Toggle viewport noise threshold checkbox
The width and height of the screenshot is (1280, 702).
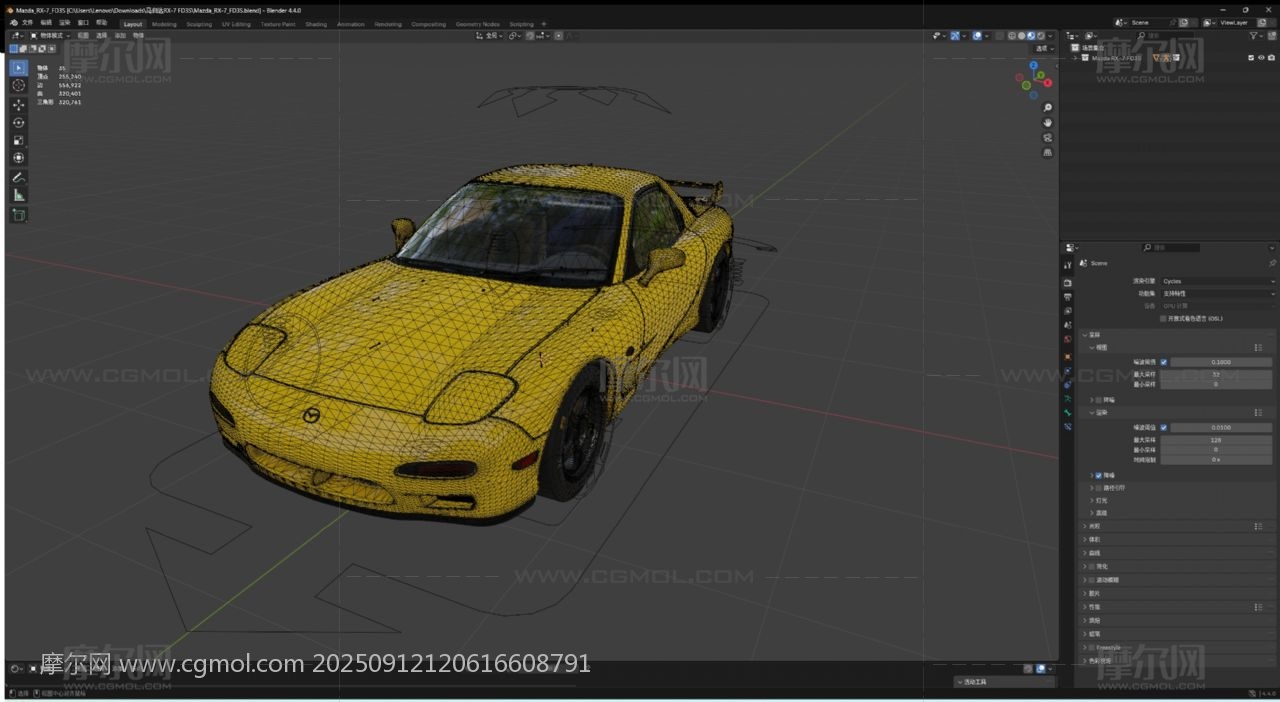[1164, 362]
